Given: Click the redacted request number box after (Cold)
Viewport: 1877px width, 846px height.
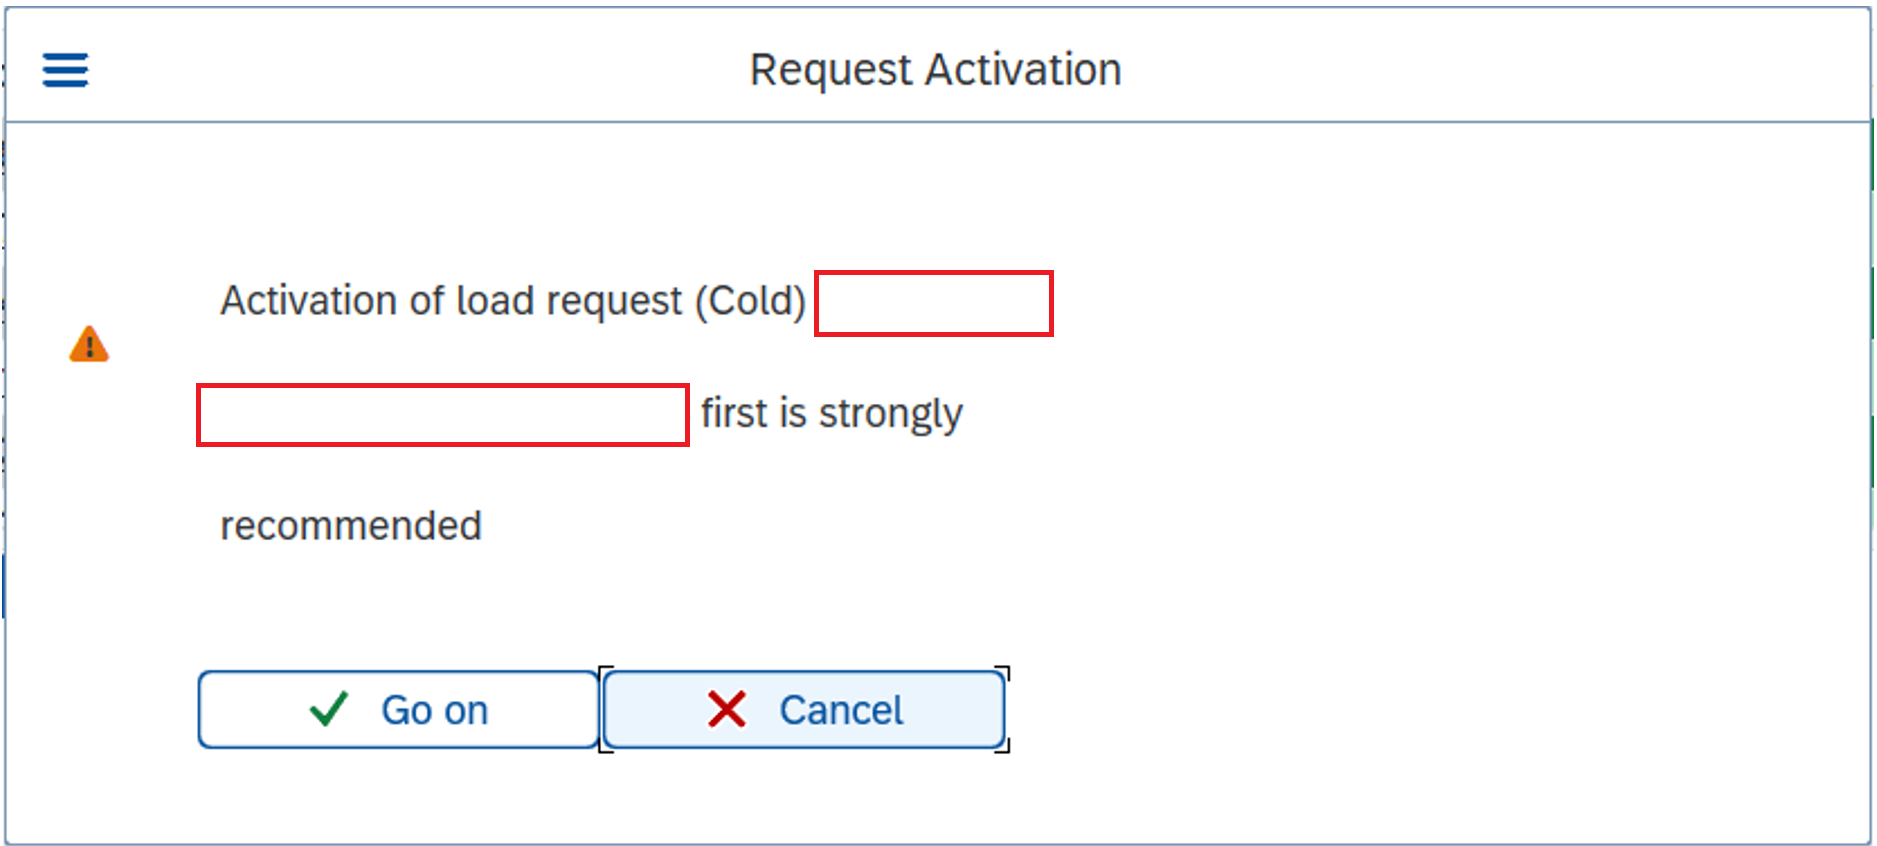Looking at the screenshot, I should click(x=934, y=303).
